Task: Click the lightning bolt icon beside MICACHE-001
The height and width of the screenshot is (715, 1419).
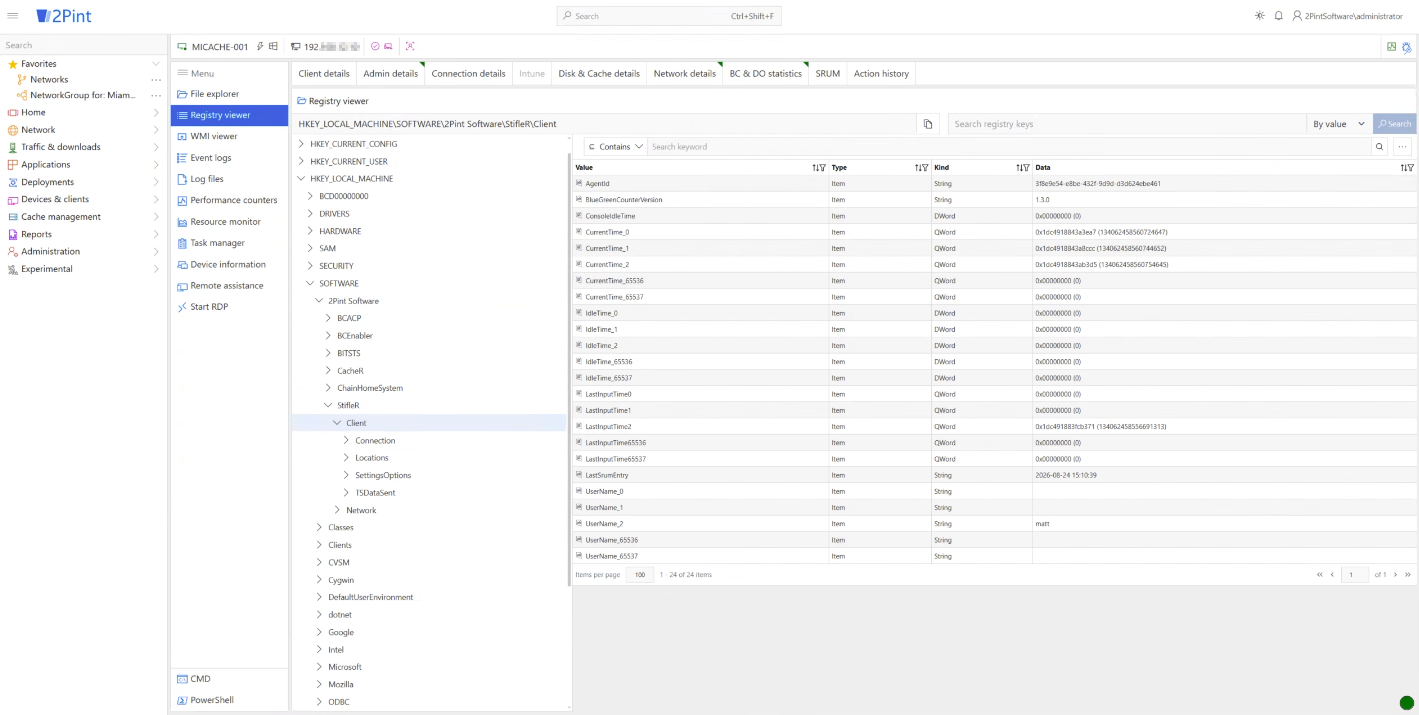Action: [x=260, y=46]
